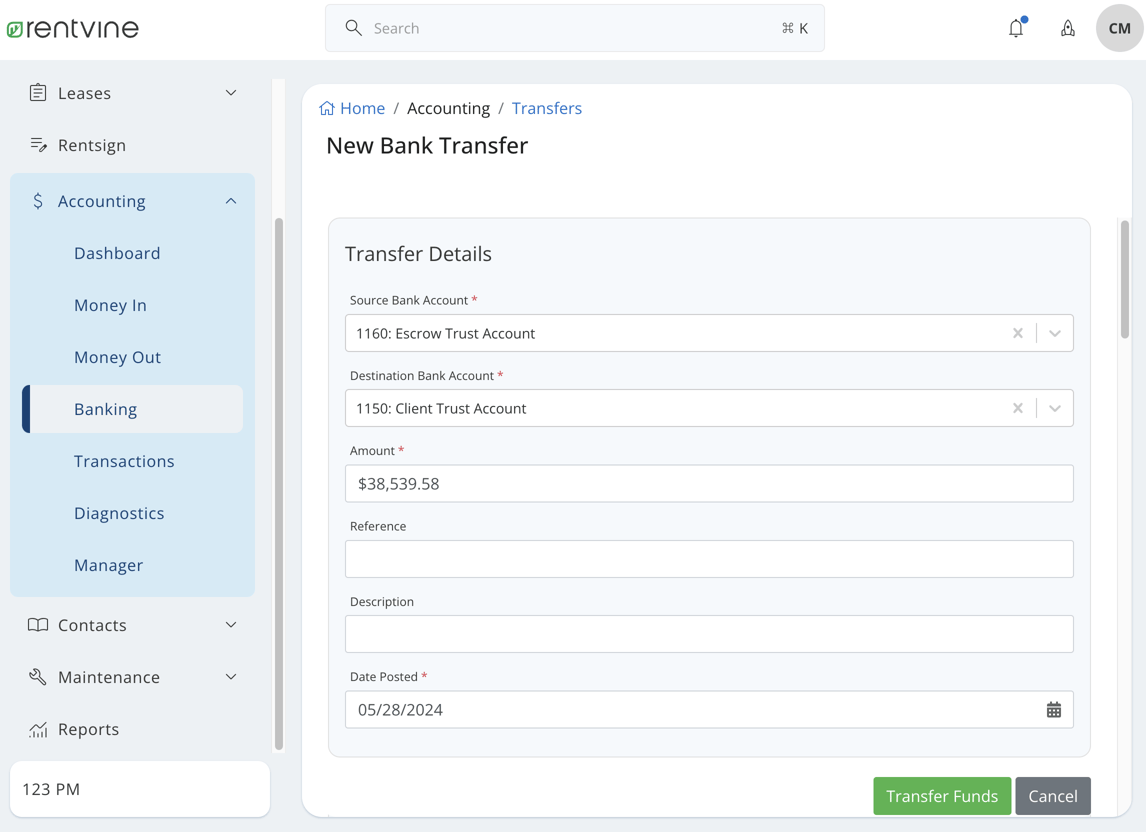
Task: Click the Leases sidebar icon
Action: (x=38, y=92)
